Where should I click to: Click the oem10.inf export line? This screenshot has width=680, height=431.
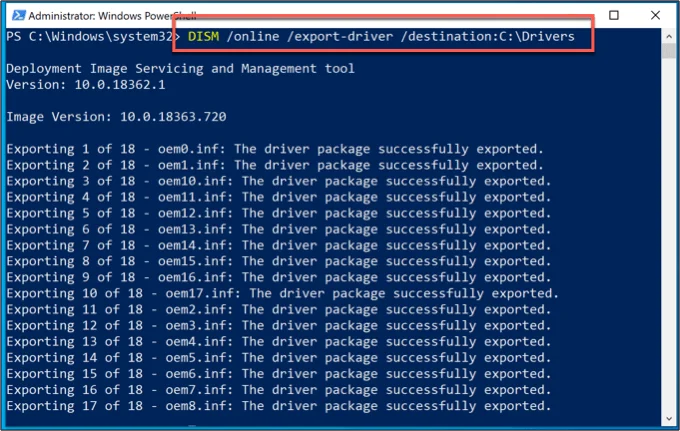(278, 181)
